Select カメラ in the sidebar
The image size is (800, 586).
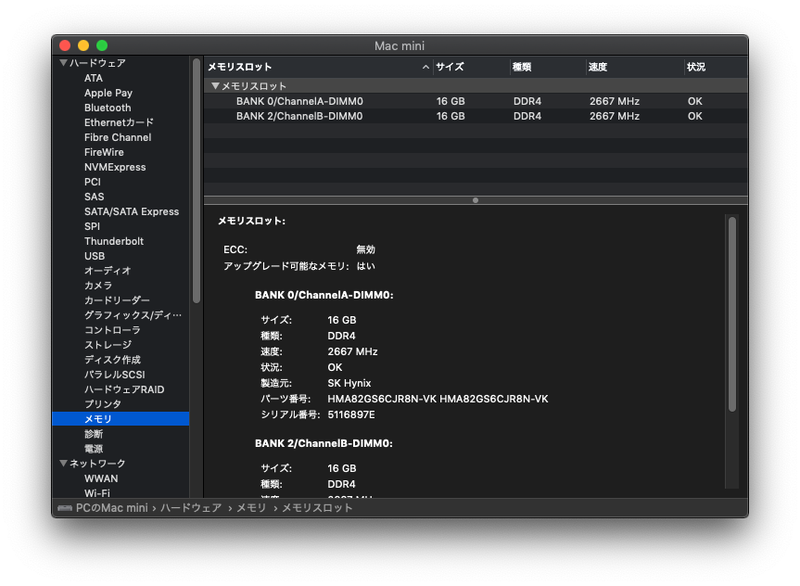click(98, 285)
